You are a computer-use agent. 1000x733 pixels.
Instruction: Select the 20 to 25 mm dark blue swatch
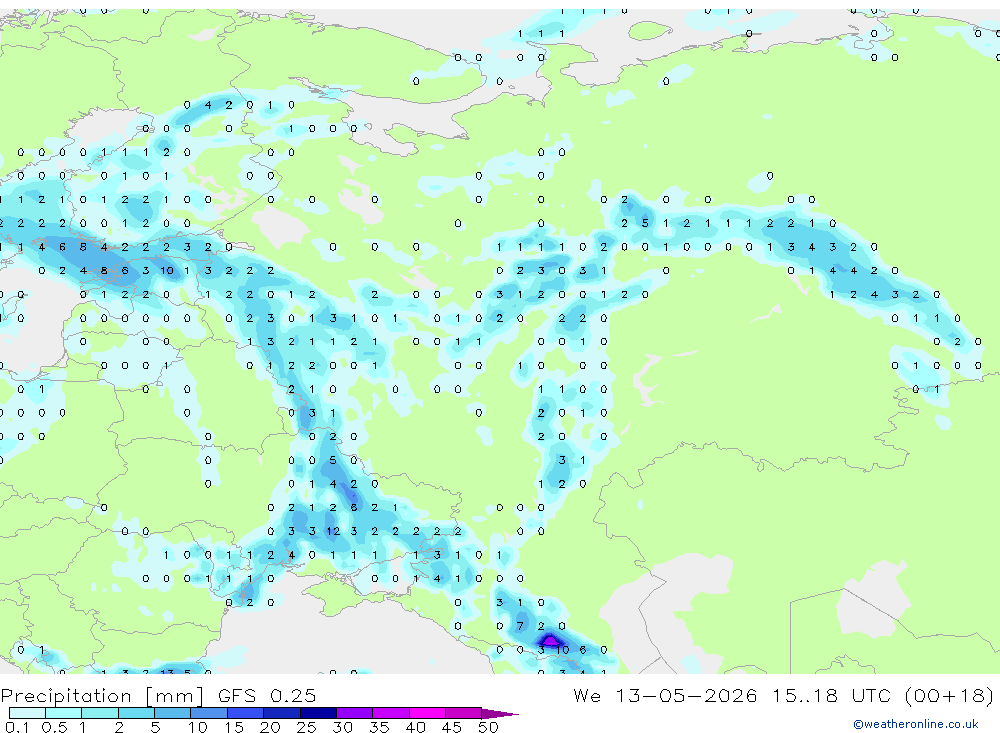point(281,713)
